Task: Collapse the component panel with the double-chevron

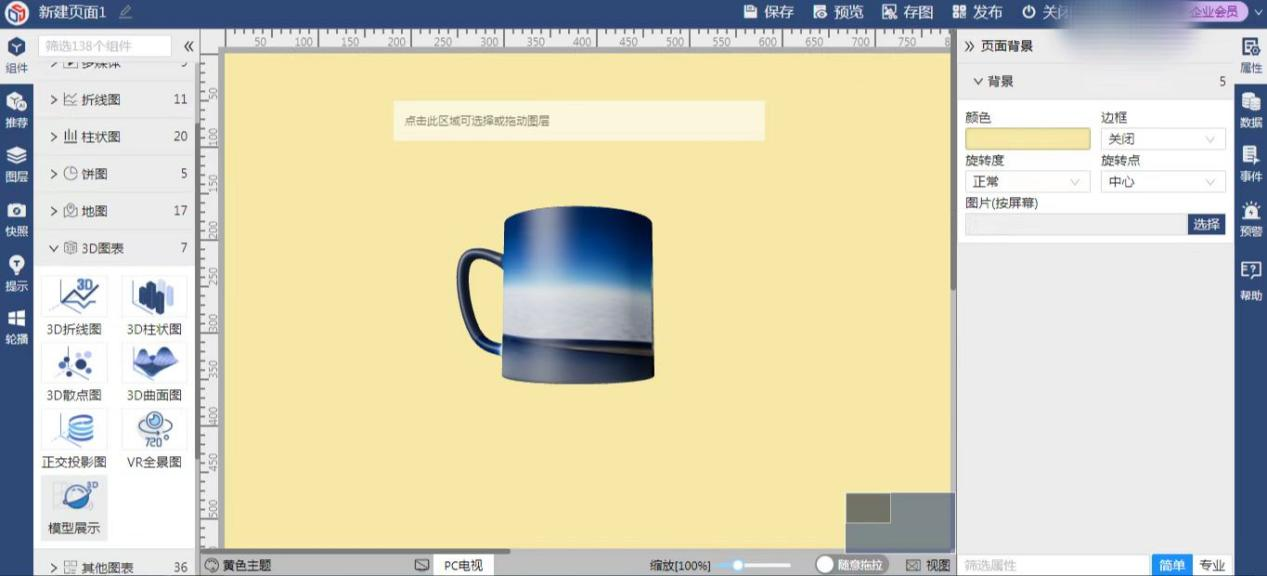Action: 188,46
